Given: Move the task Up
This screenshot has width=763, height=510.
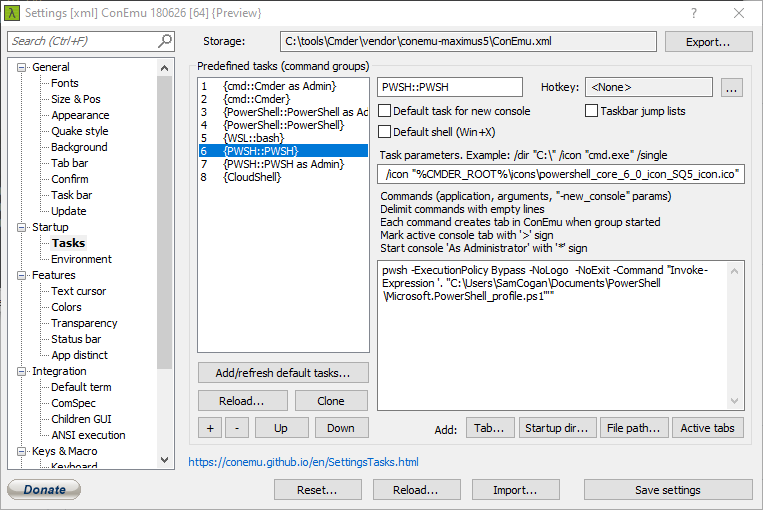Looking at the screenshot, I should pos(281,428).
